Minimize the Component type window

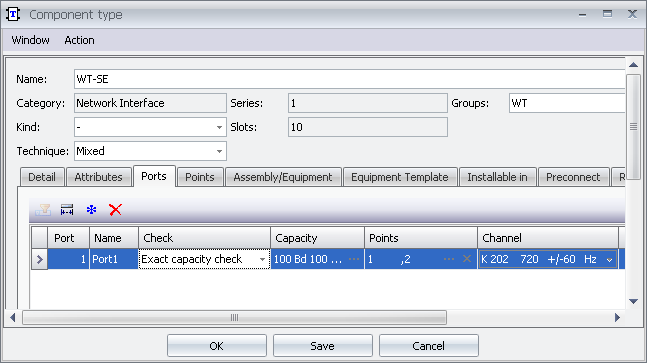pyautogui.click(x=582, y=14)
